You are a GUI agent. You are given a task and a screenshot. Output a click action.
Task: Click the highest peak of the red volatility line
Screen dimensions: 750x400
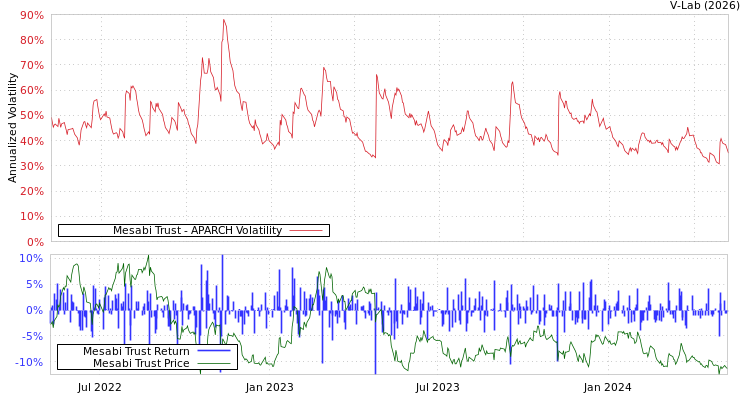coord(224,20)
